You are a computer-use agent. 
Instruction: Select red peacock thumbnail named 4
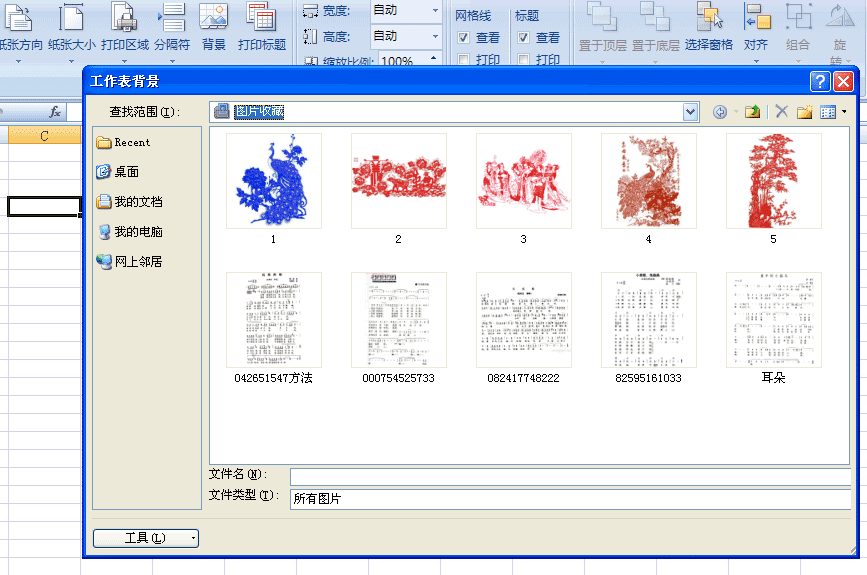(649, 181)
